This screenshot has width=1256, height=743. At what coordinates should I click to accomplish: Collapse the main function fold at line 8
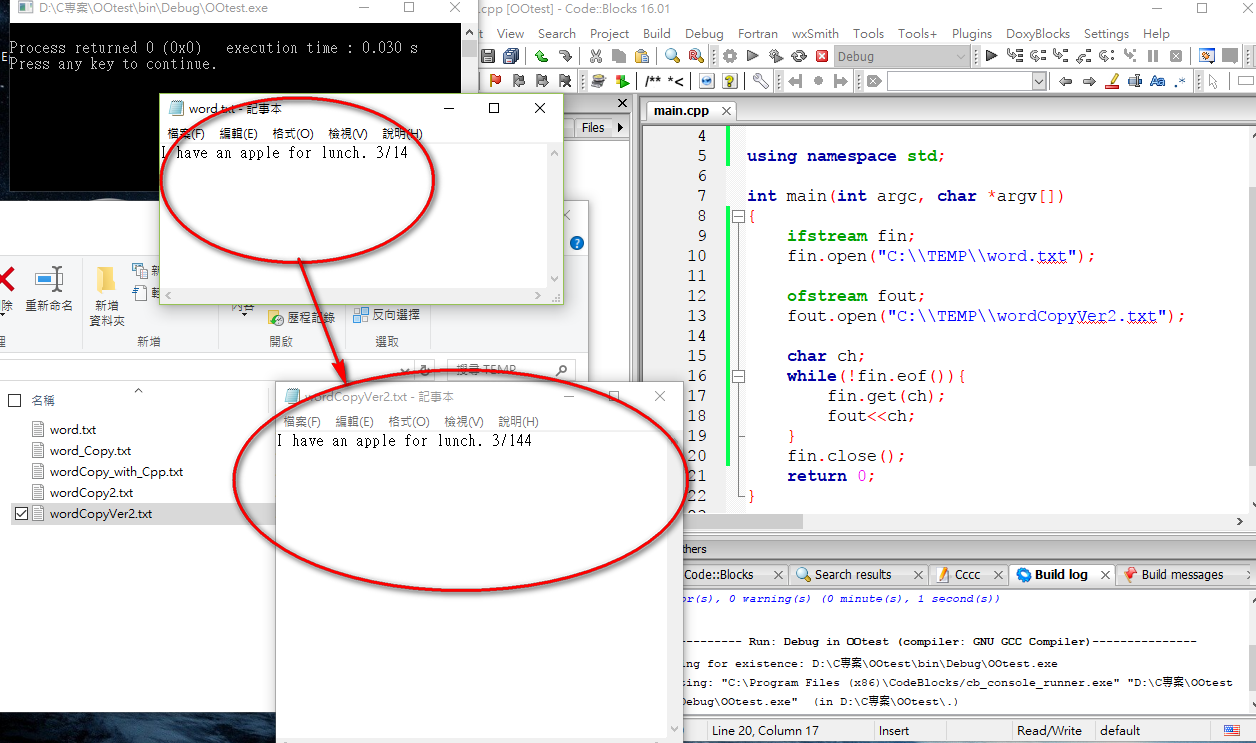(x=738, y=216)
